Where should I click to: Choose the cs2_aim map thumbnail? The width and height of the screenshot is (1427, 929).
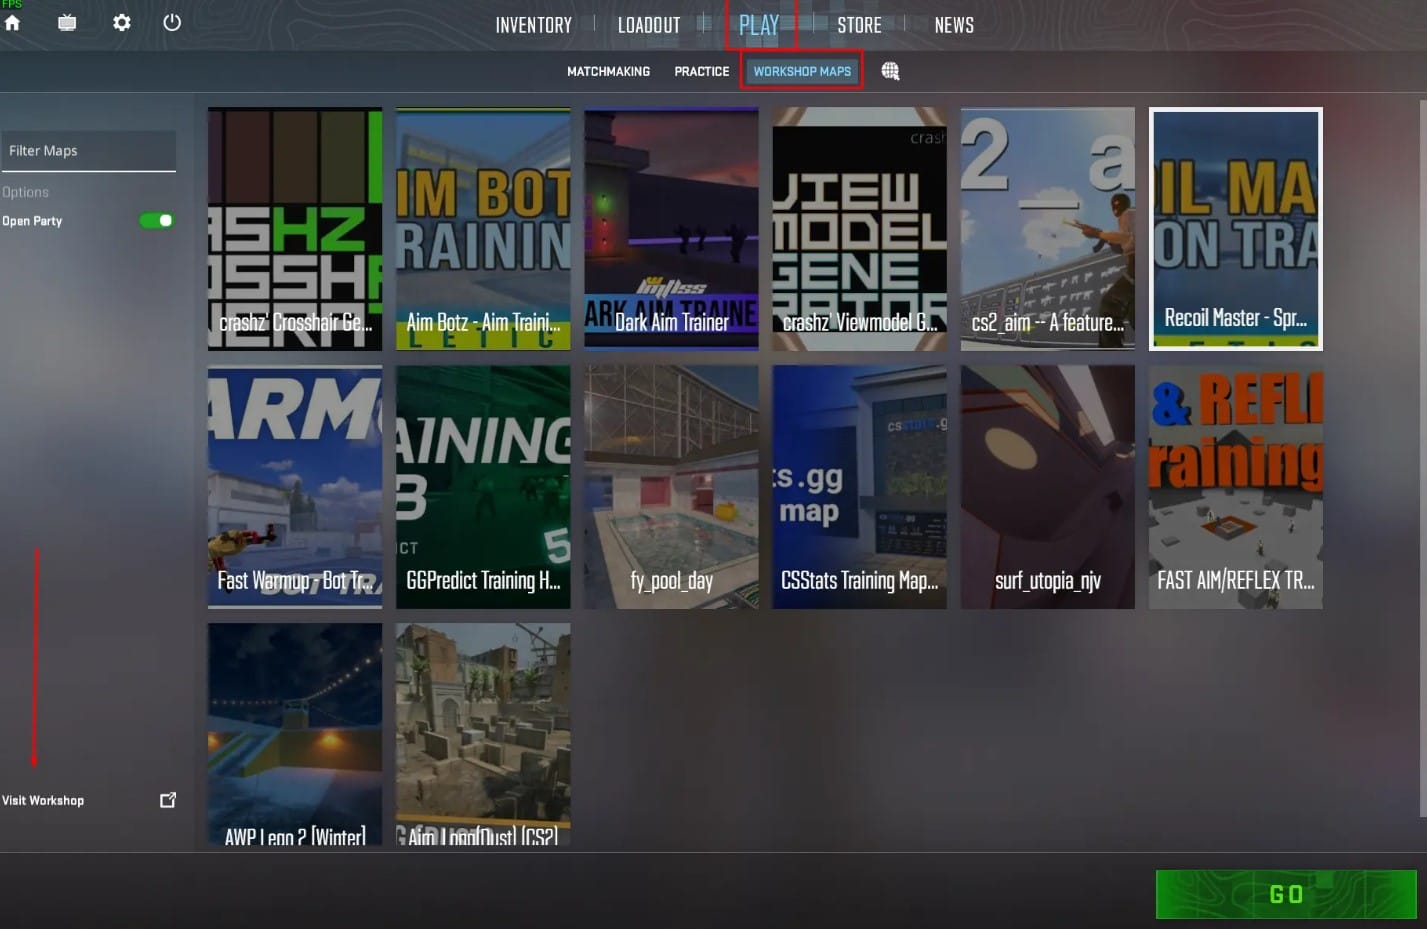coord(1048,229)
